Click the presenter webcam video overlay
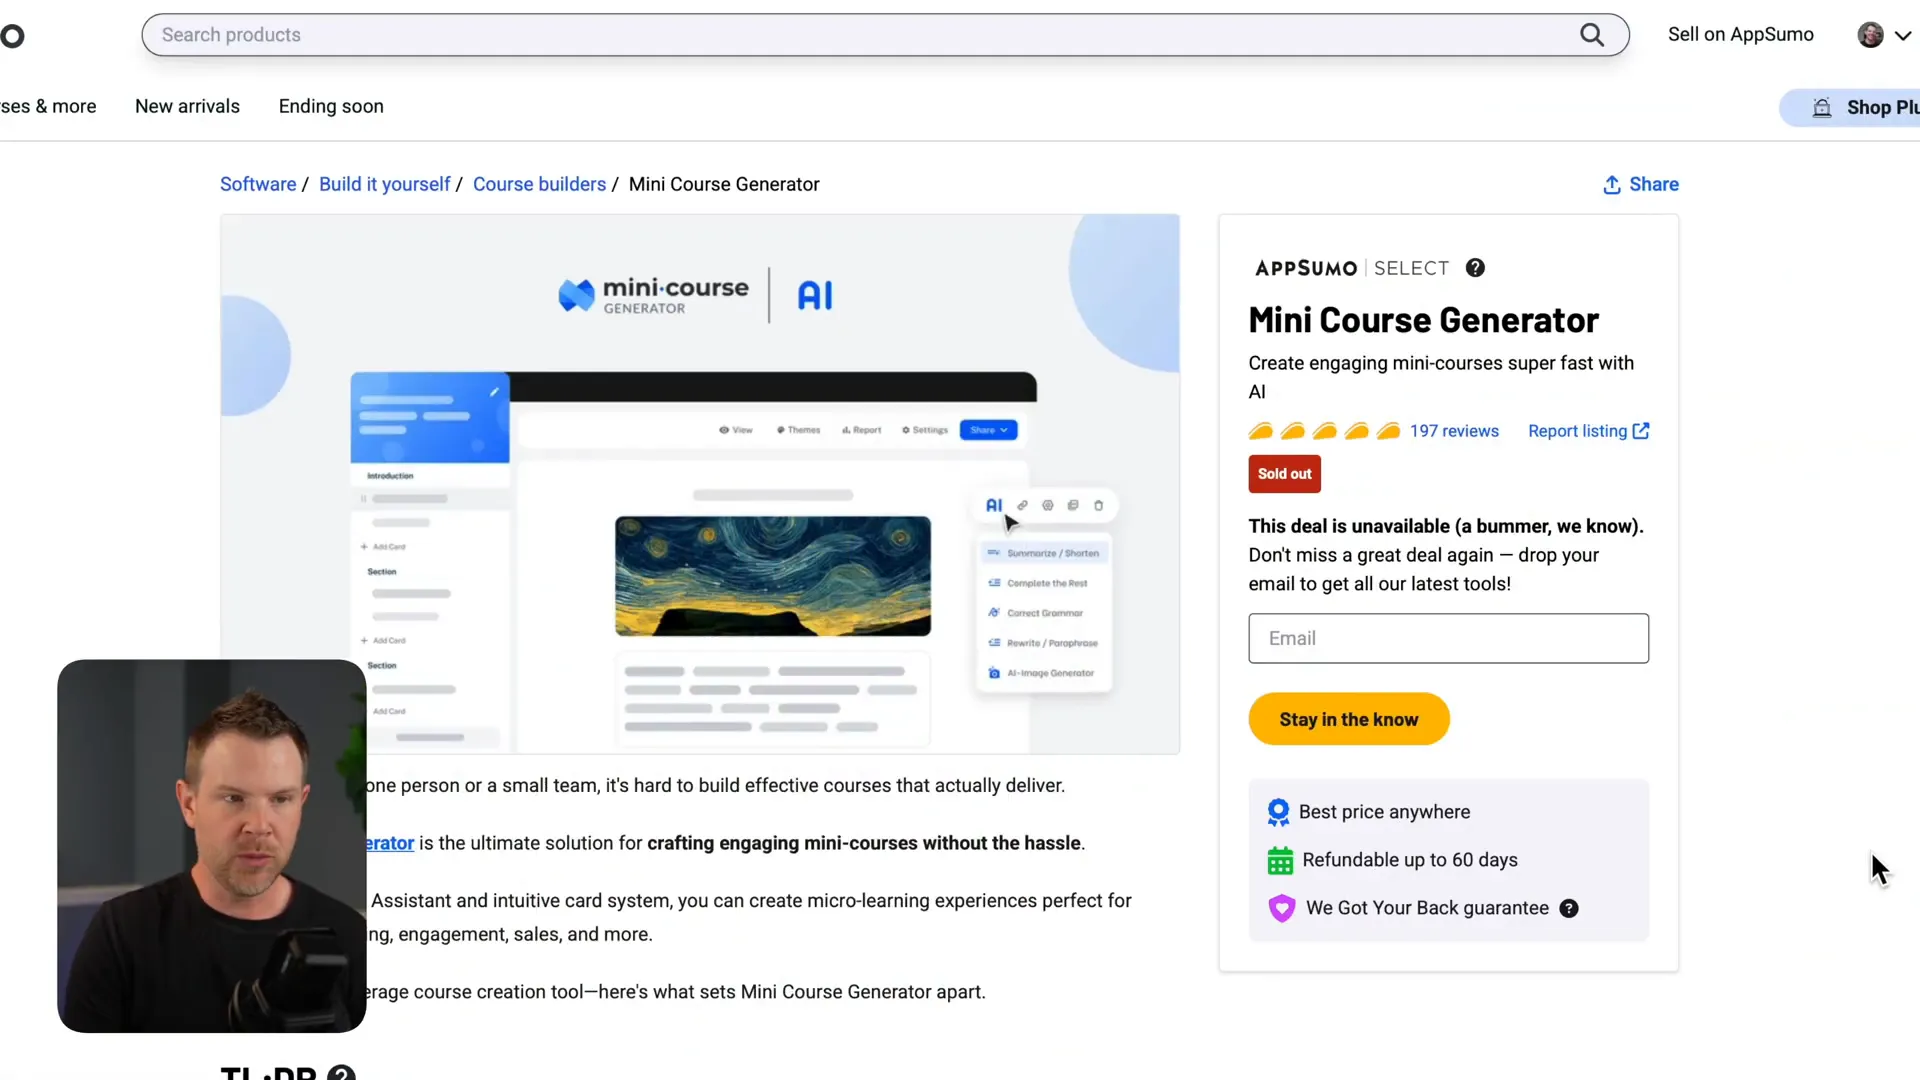Viewport: 1920px width, 1080px height. pos(212,846)
